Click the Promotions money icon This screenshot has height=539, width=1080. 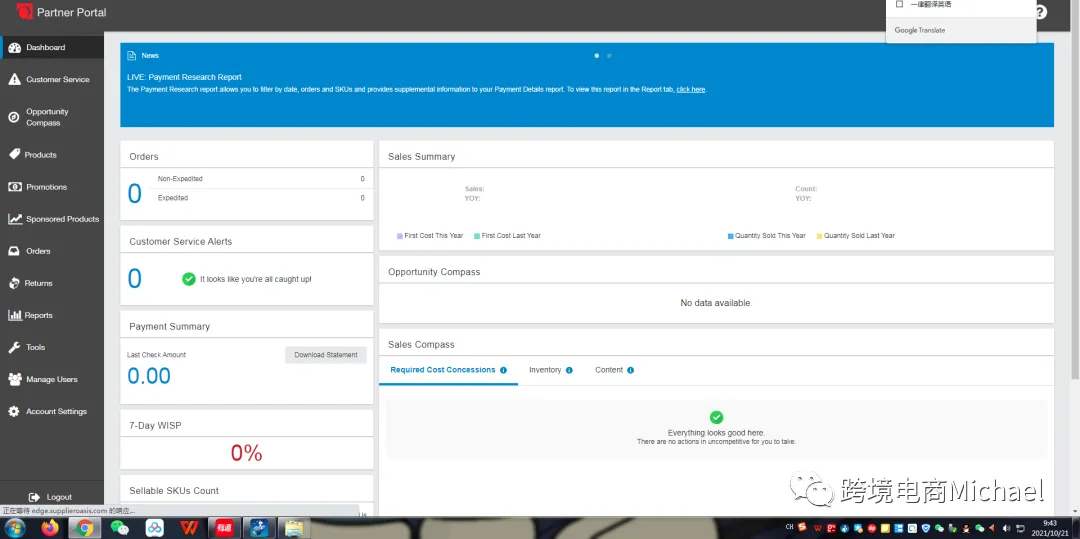[14, 187]
